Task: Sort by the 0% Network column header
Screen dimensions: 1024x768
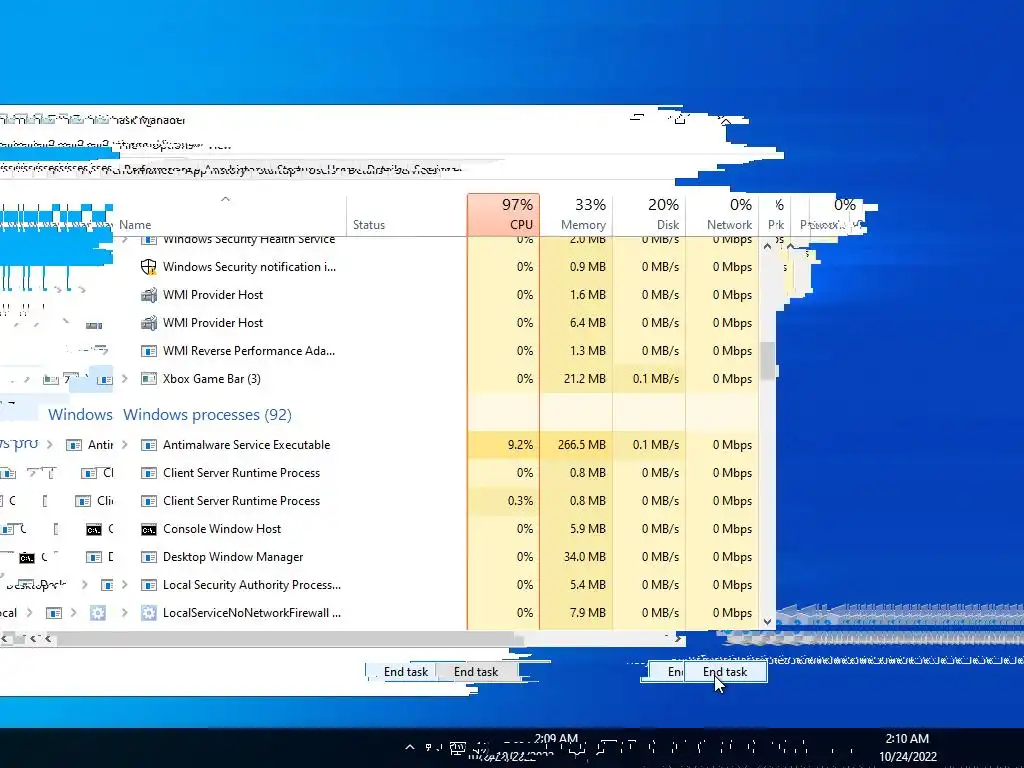Action: pos(722,215)
